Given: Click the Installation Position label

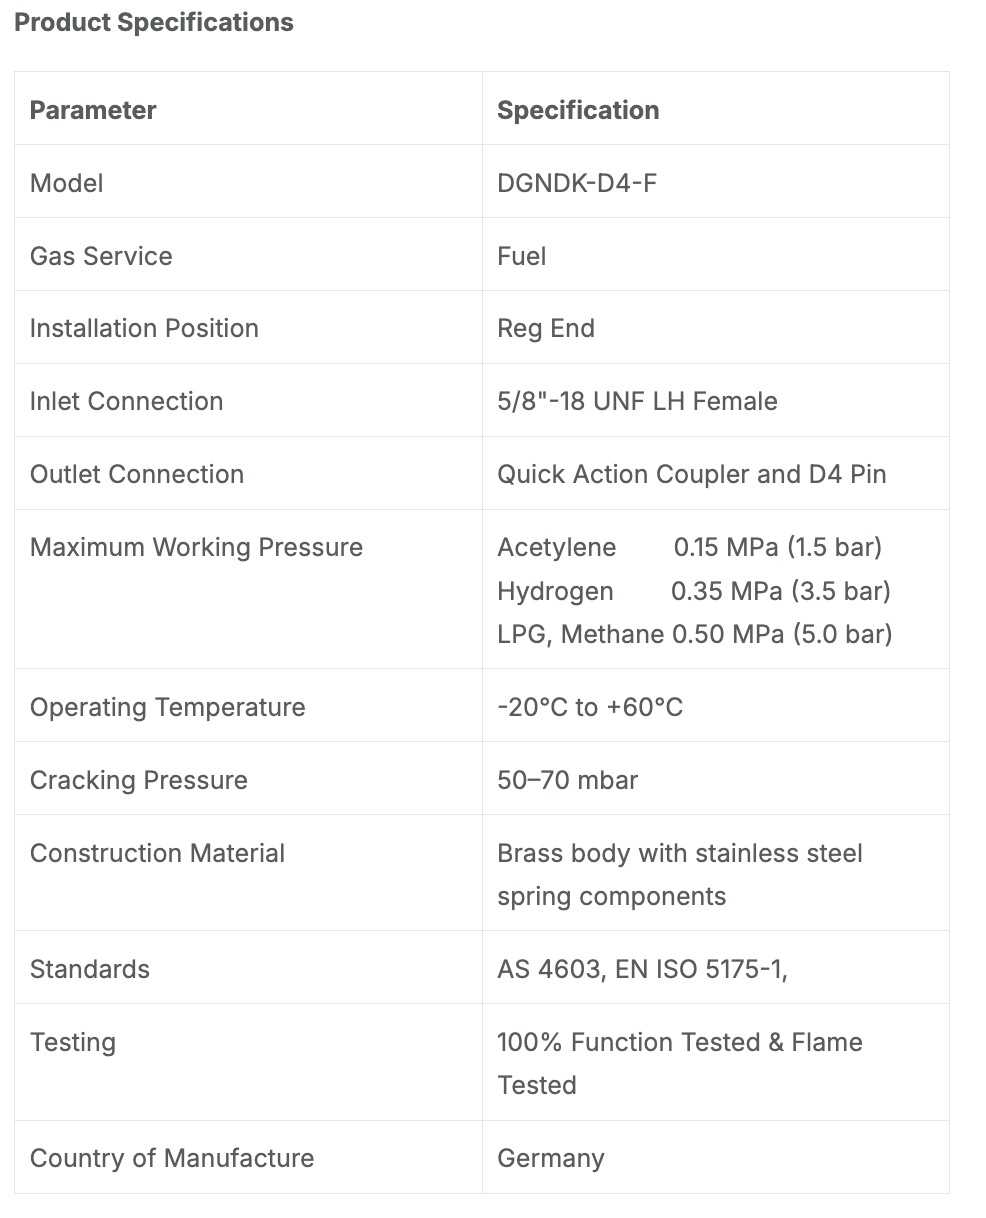Looking at the screenshot, I should tap(144, 328).
